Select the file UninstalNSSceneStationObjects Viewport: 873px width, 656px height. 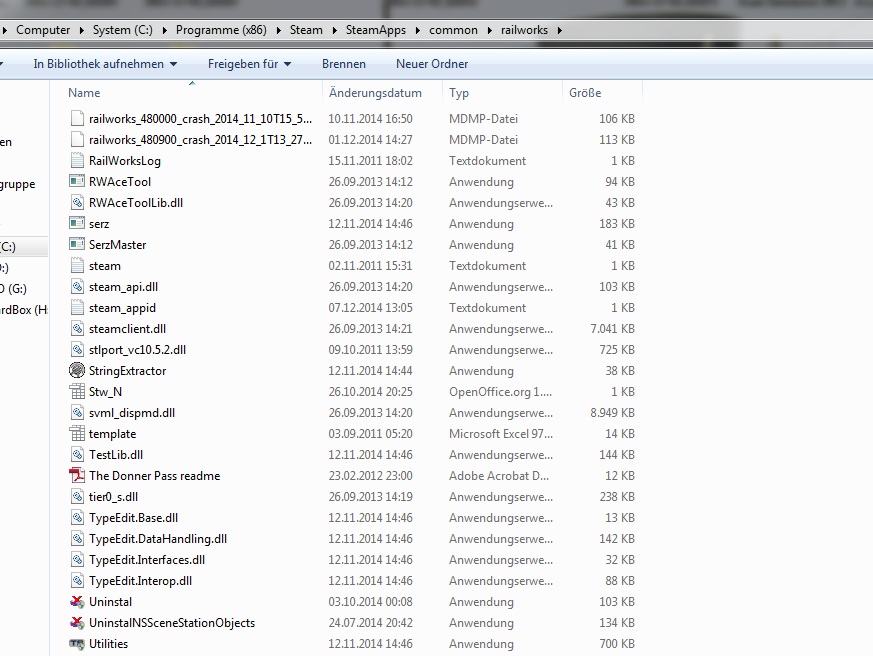click(172, 623)
